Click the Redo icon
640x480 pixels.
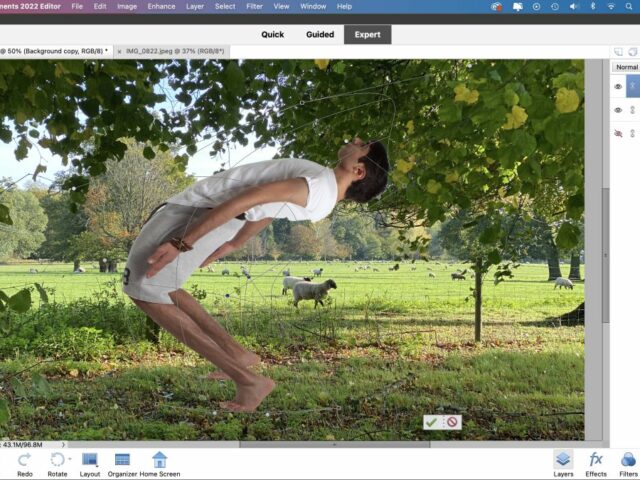[24, 460]
